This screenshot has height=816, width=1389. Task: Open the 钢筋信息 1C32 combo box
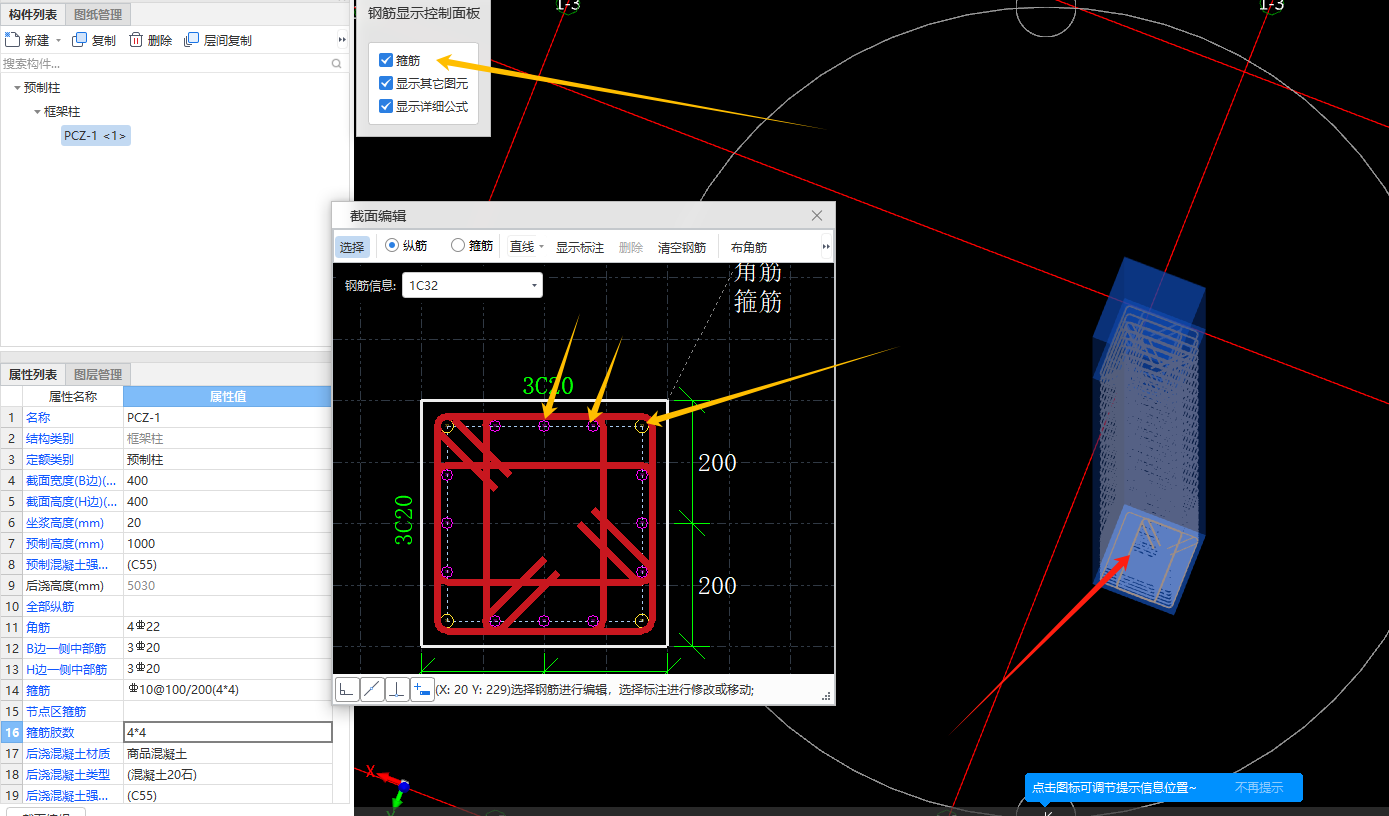(x=472, y=285)
